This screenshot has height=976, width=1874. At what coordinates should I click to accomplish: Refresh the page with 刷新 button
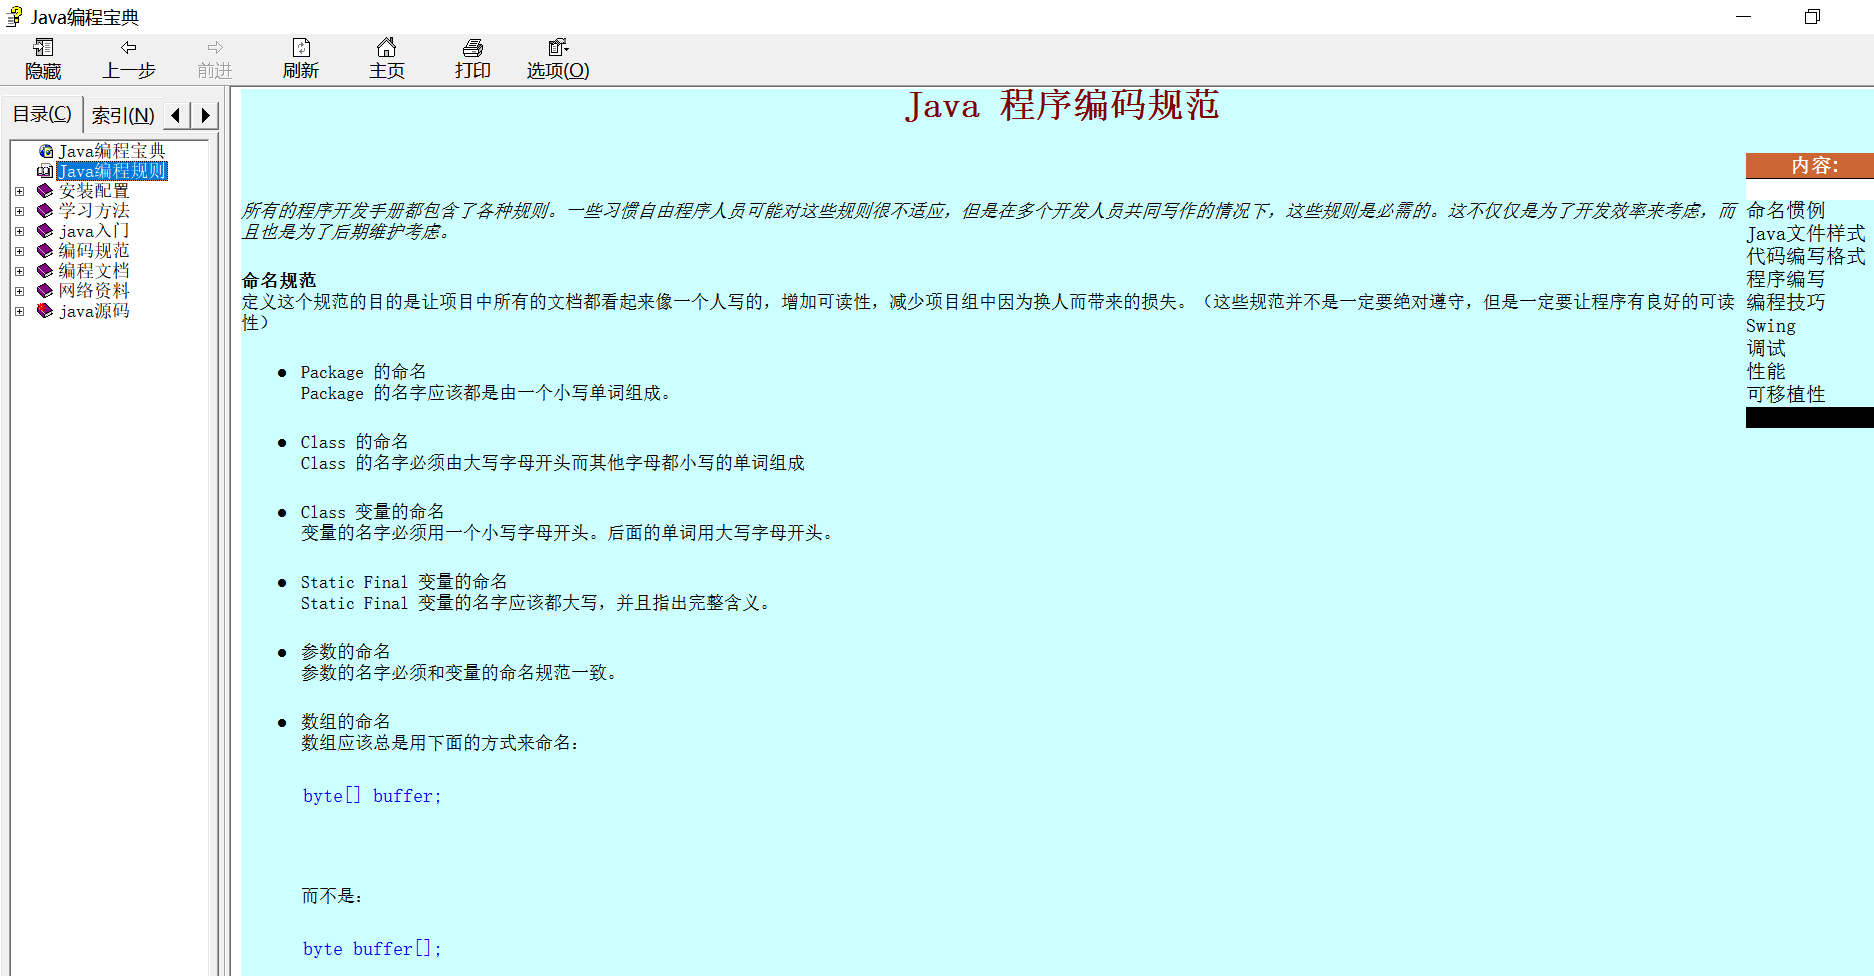[x=300, y=59]
